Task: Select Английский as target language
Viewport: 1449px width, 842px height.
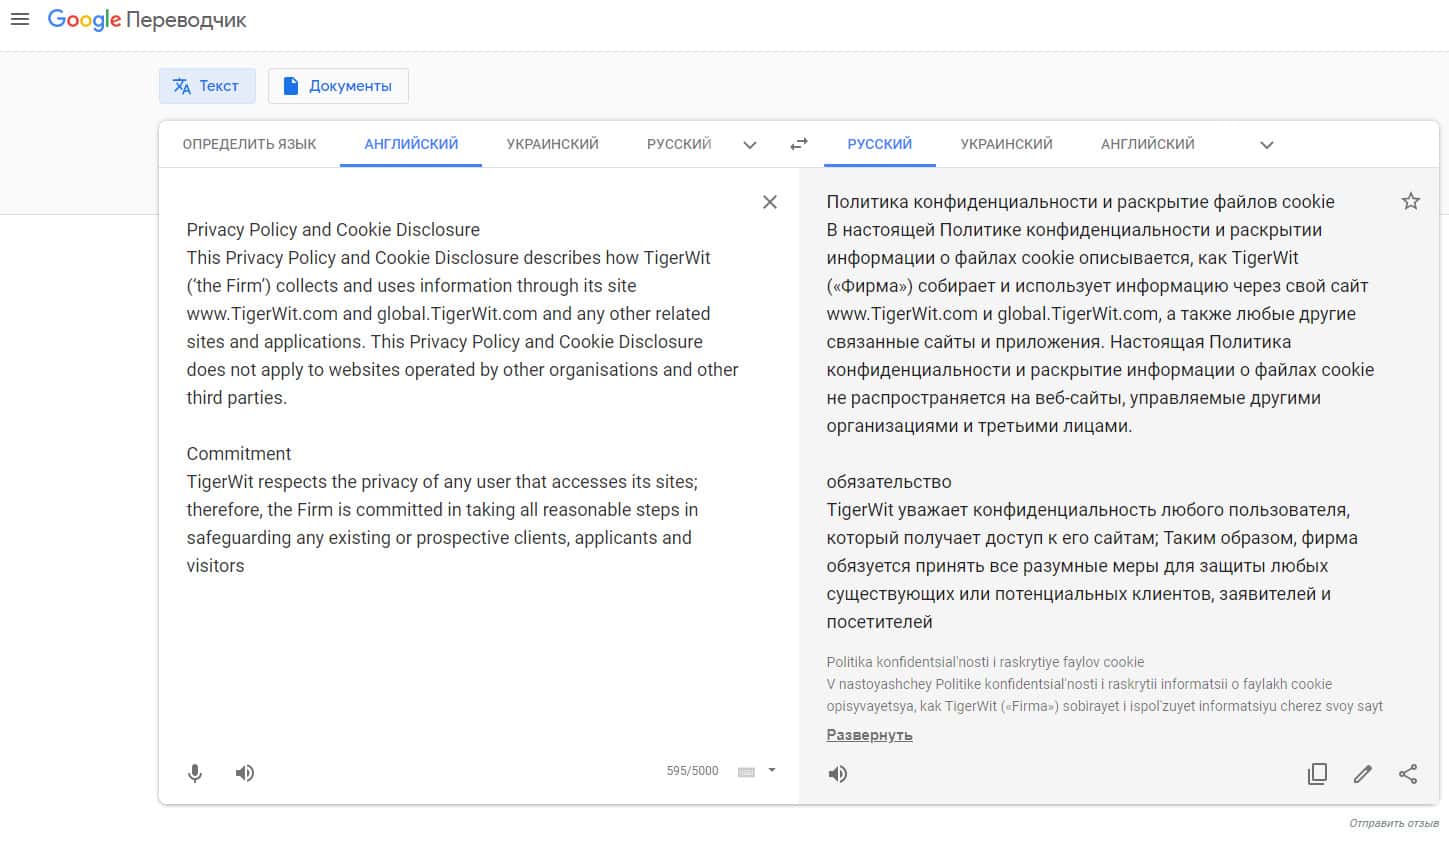Action: point(1147,144)
